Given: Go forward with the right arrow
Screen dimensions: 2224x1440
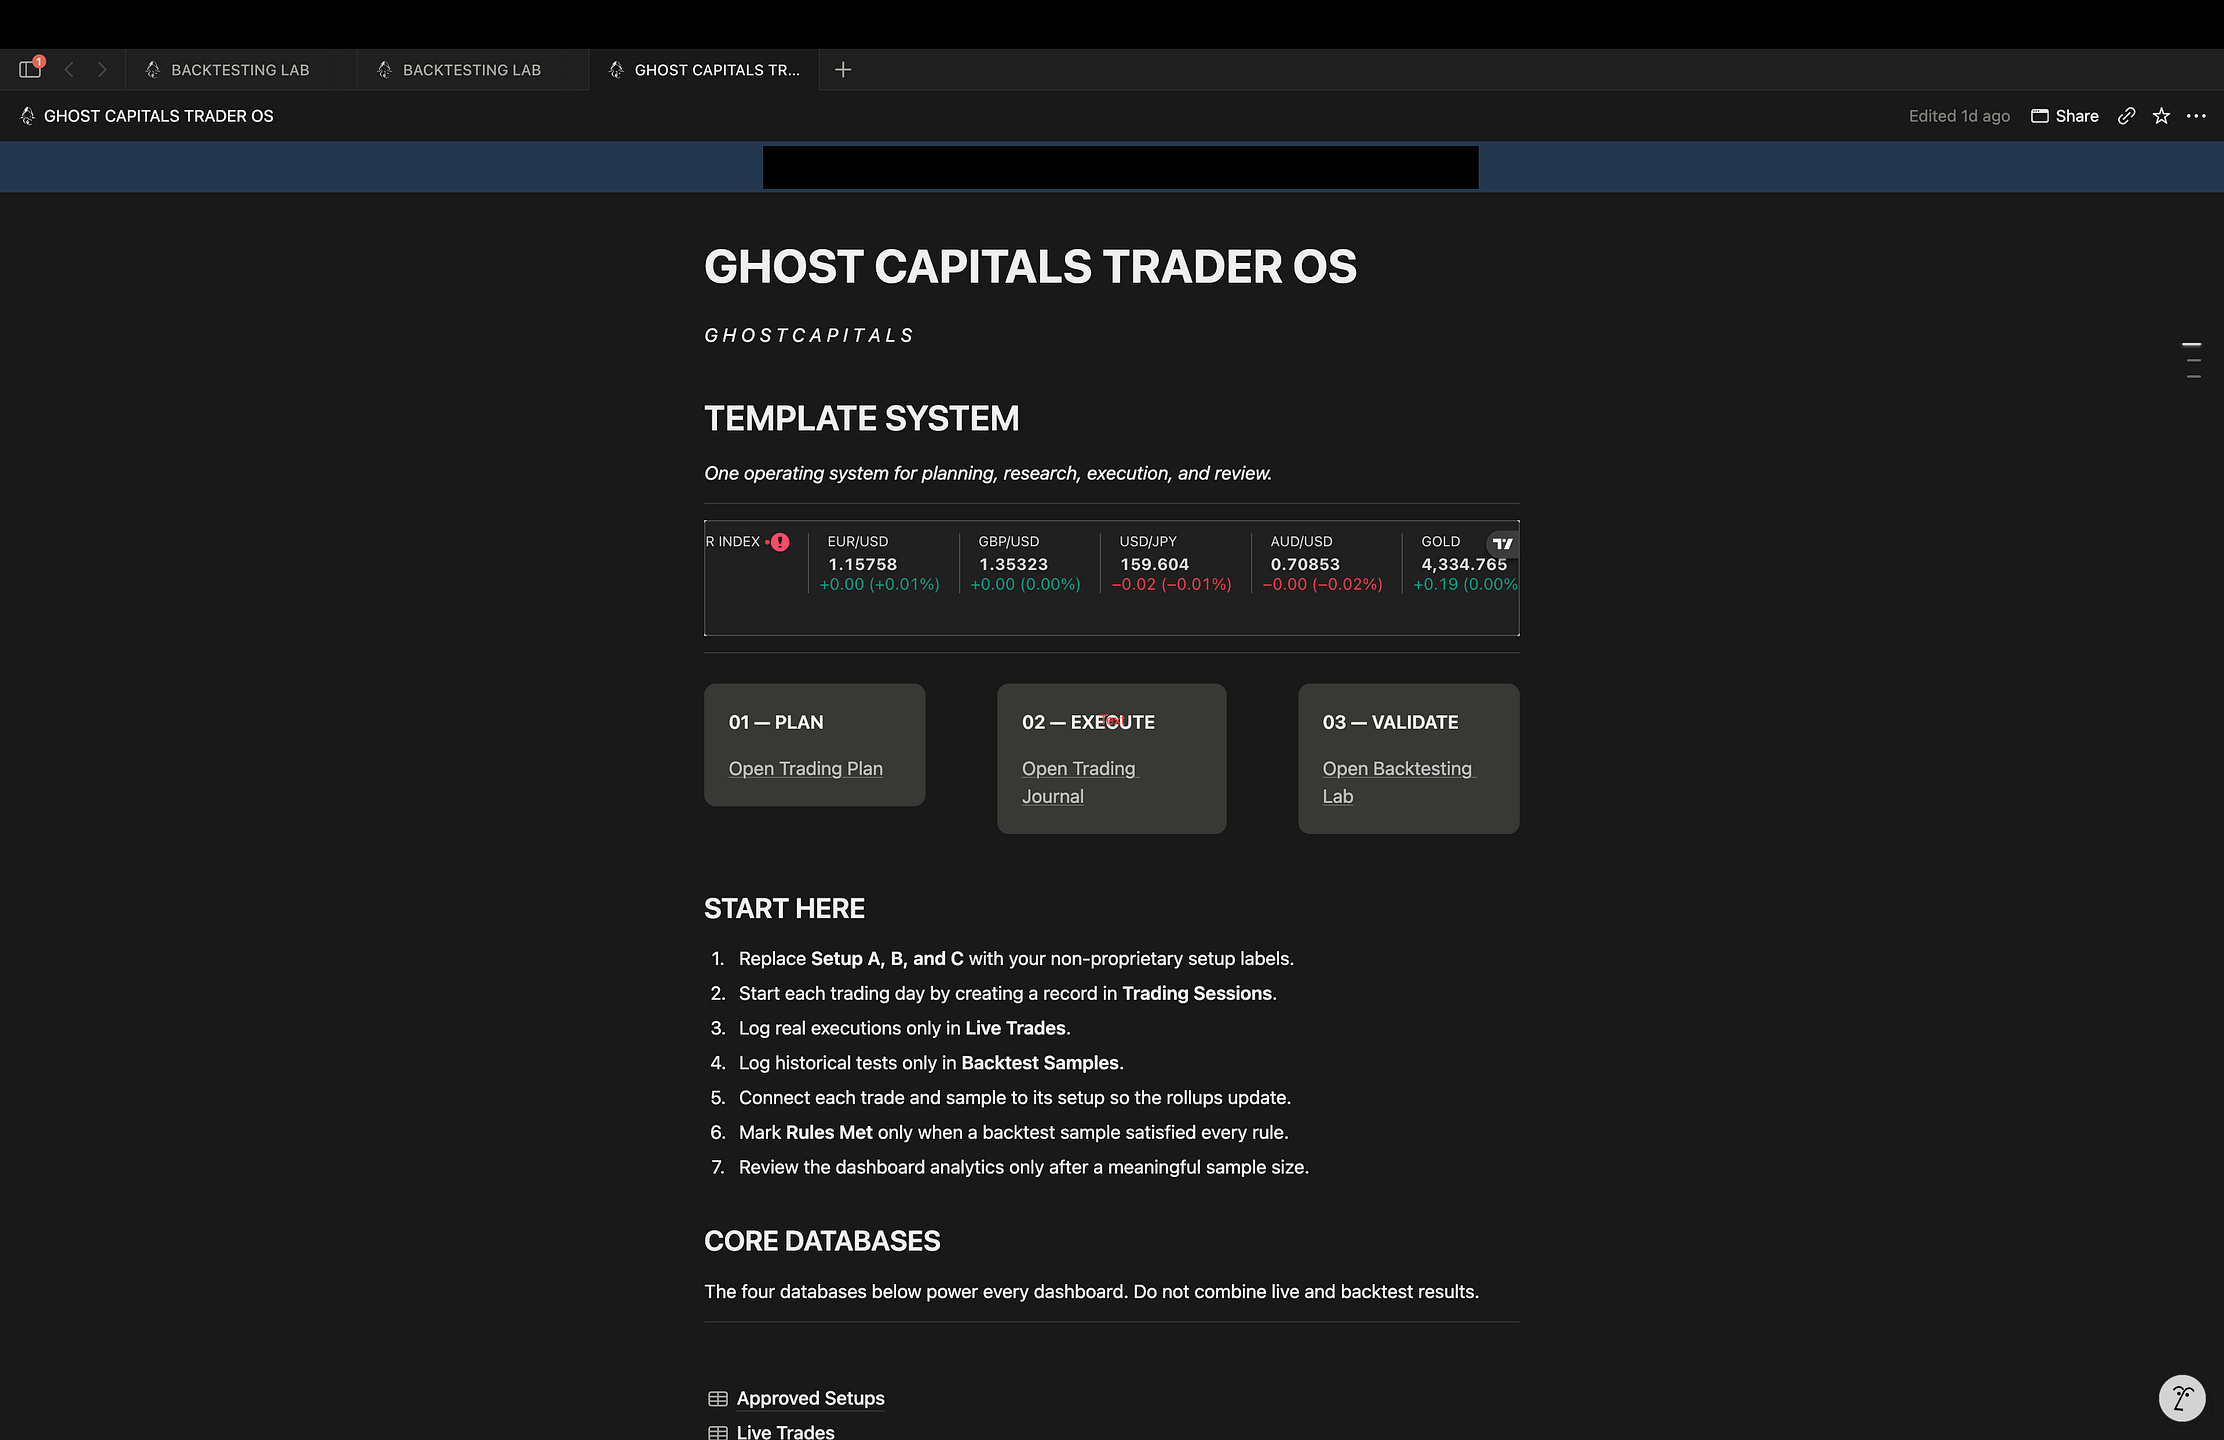Looking at the screenshot, I should (x=101, y=69).
